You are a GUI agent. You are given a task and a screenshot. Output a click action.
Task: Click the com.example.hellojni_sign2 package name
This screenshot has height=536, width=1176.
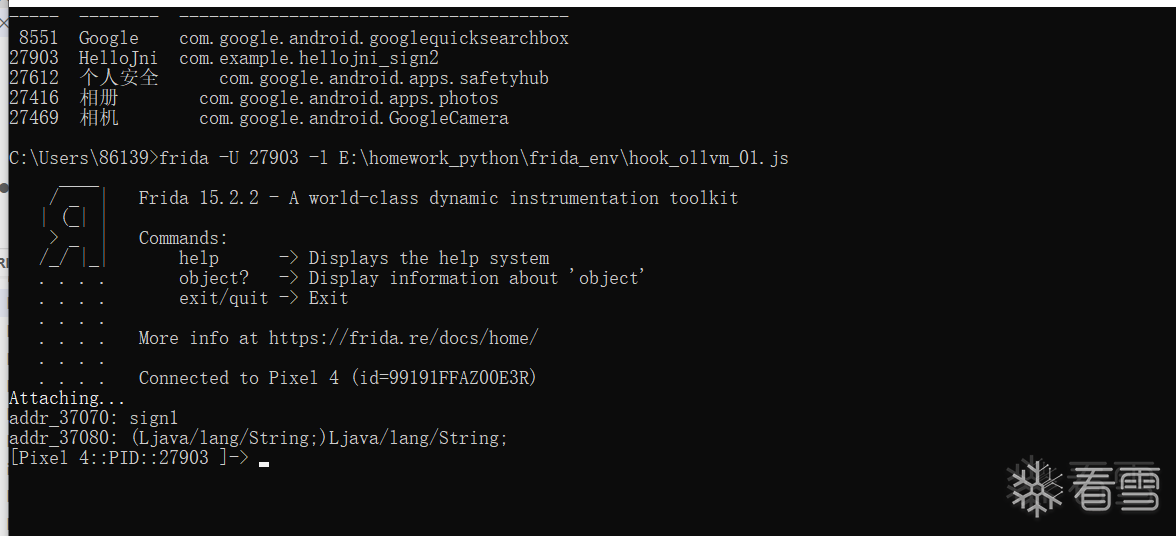pos(309,58)
